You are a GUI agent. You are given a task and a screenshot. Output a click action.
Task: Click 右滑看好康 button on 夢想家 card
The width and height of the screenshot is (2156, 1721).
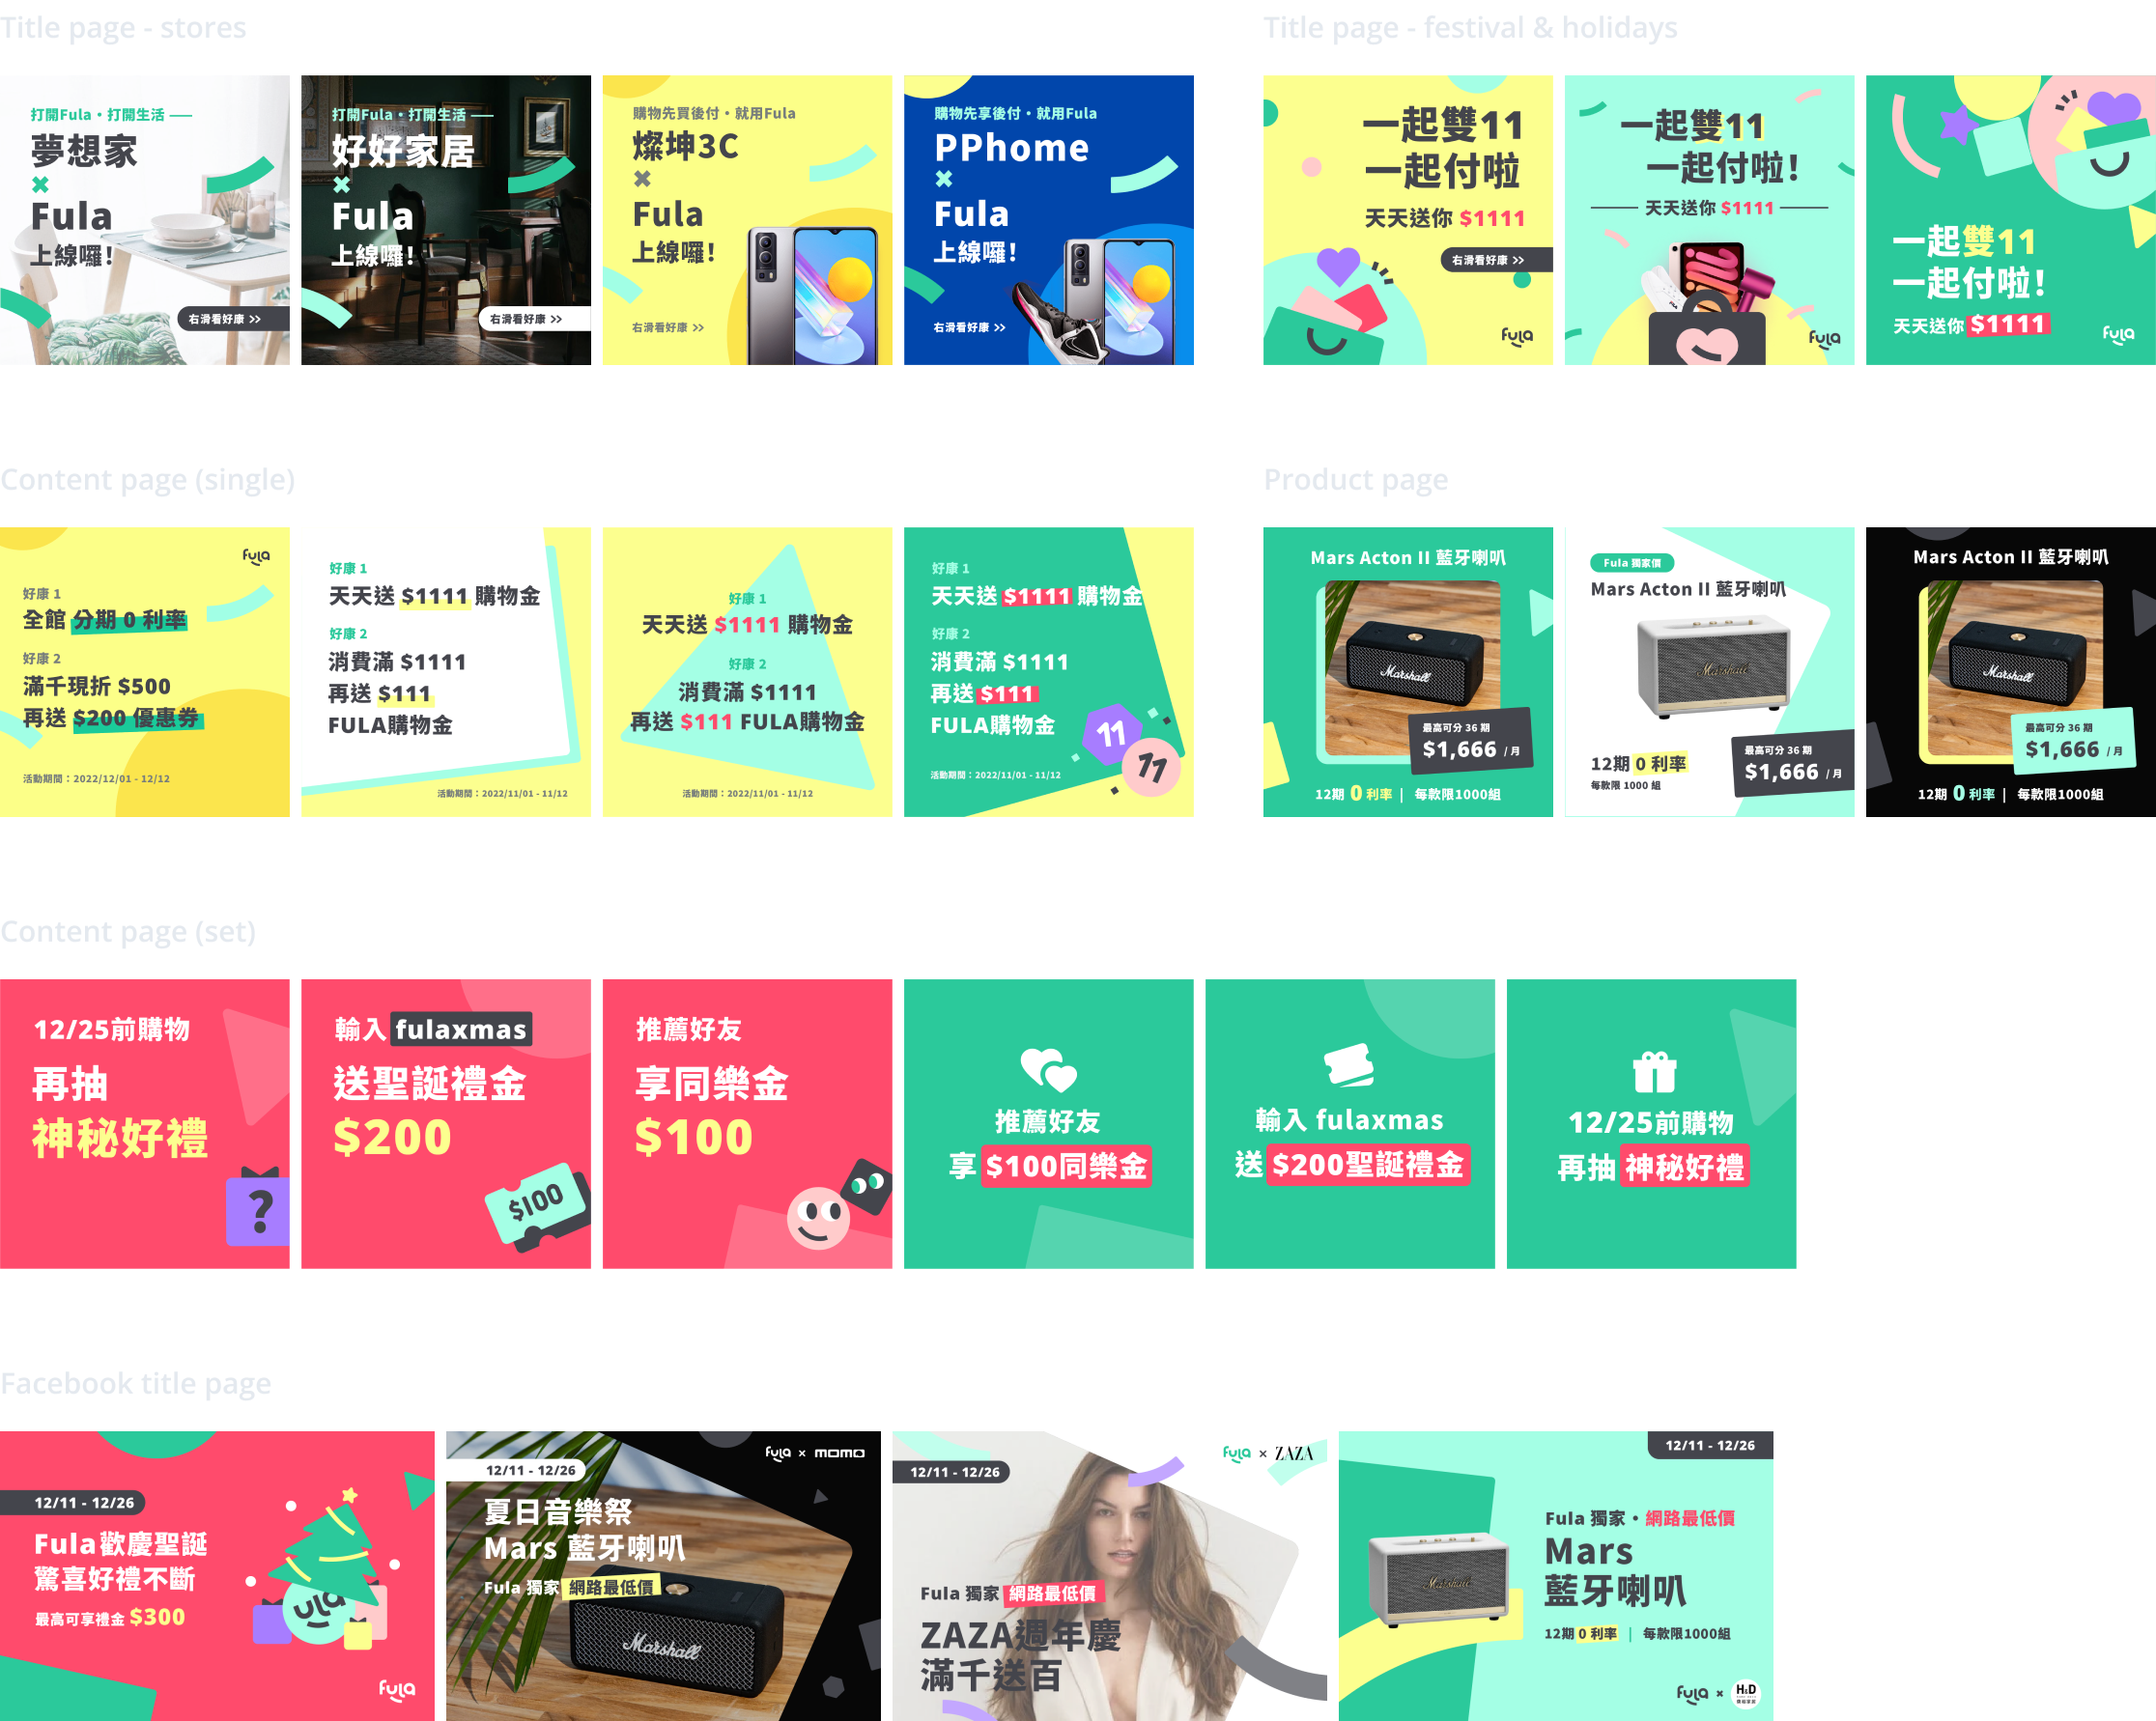point(233,319)
